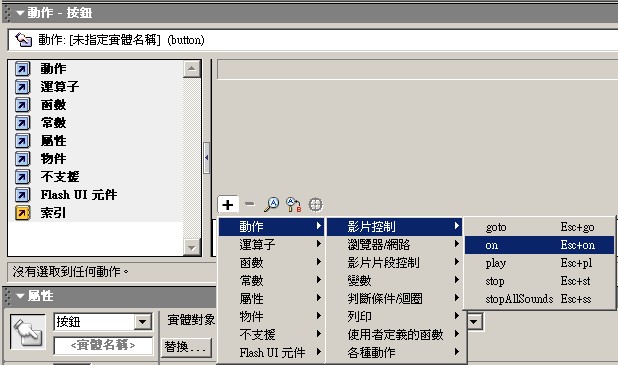618x365 pixels.
Task: Click the book icon beside 動作 category
Action: [x=22, y=69]
